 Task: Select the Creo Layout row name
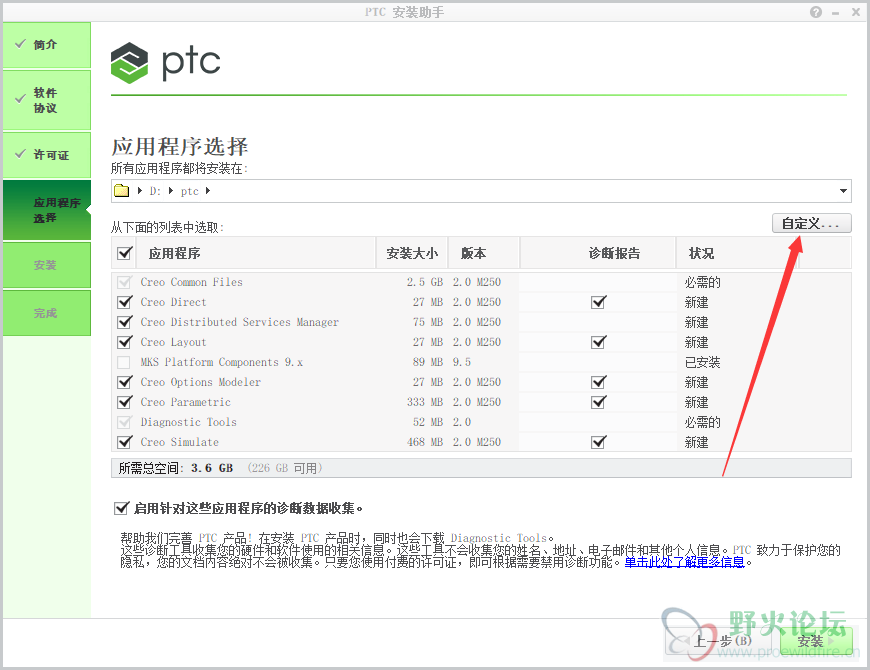pyautogui.click(x=173, y=342)
